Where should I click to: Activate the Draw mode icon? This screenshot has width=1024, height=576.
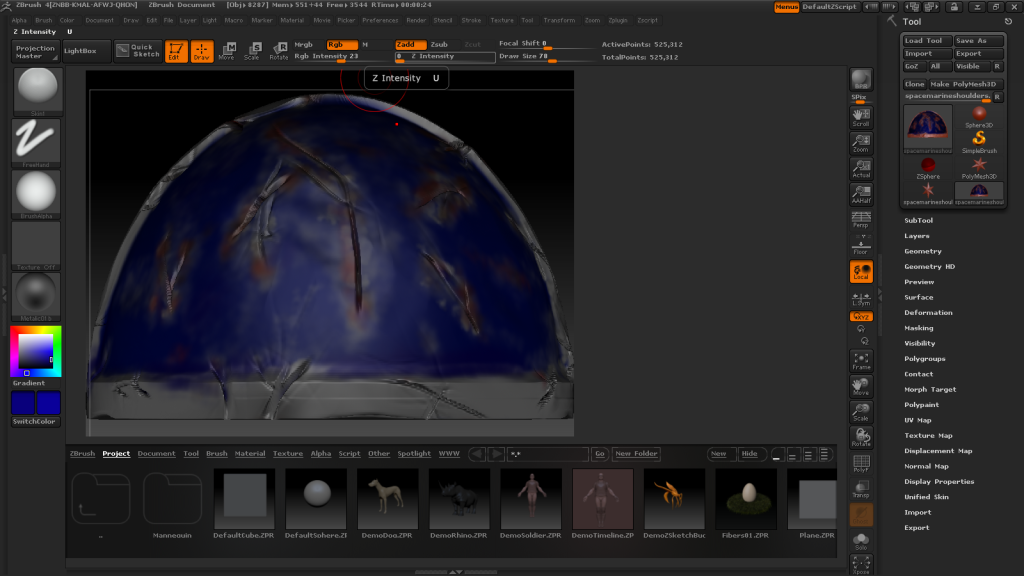tap(202, 51)
